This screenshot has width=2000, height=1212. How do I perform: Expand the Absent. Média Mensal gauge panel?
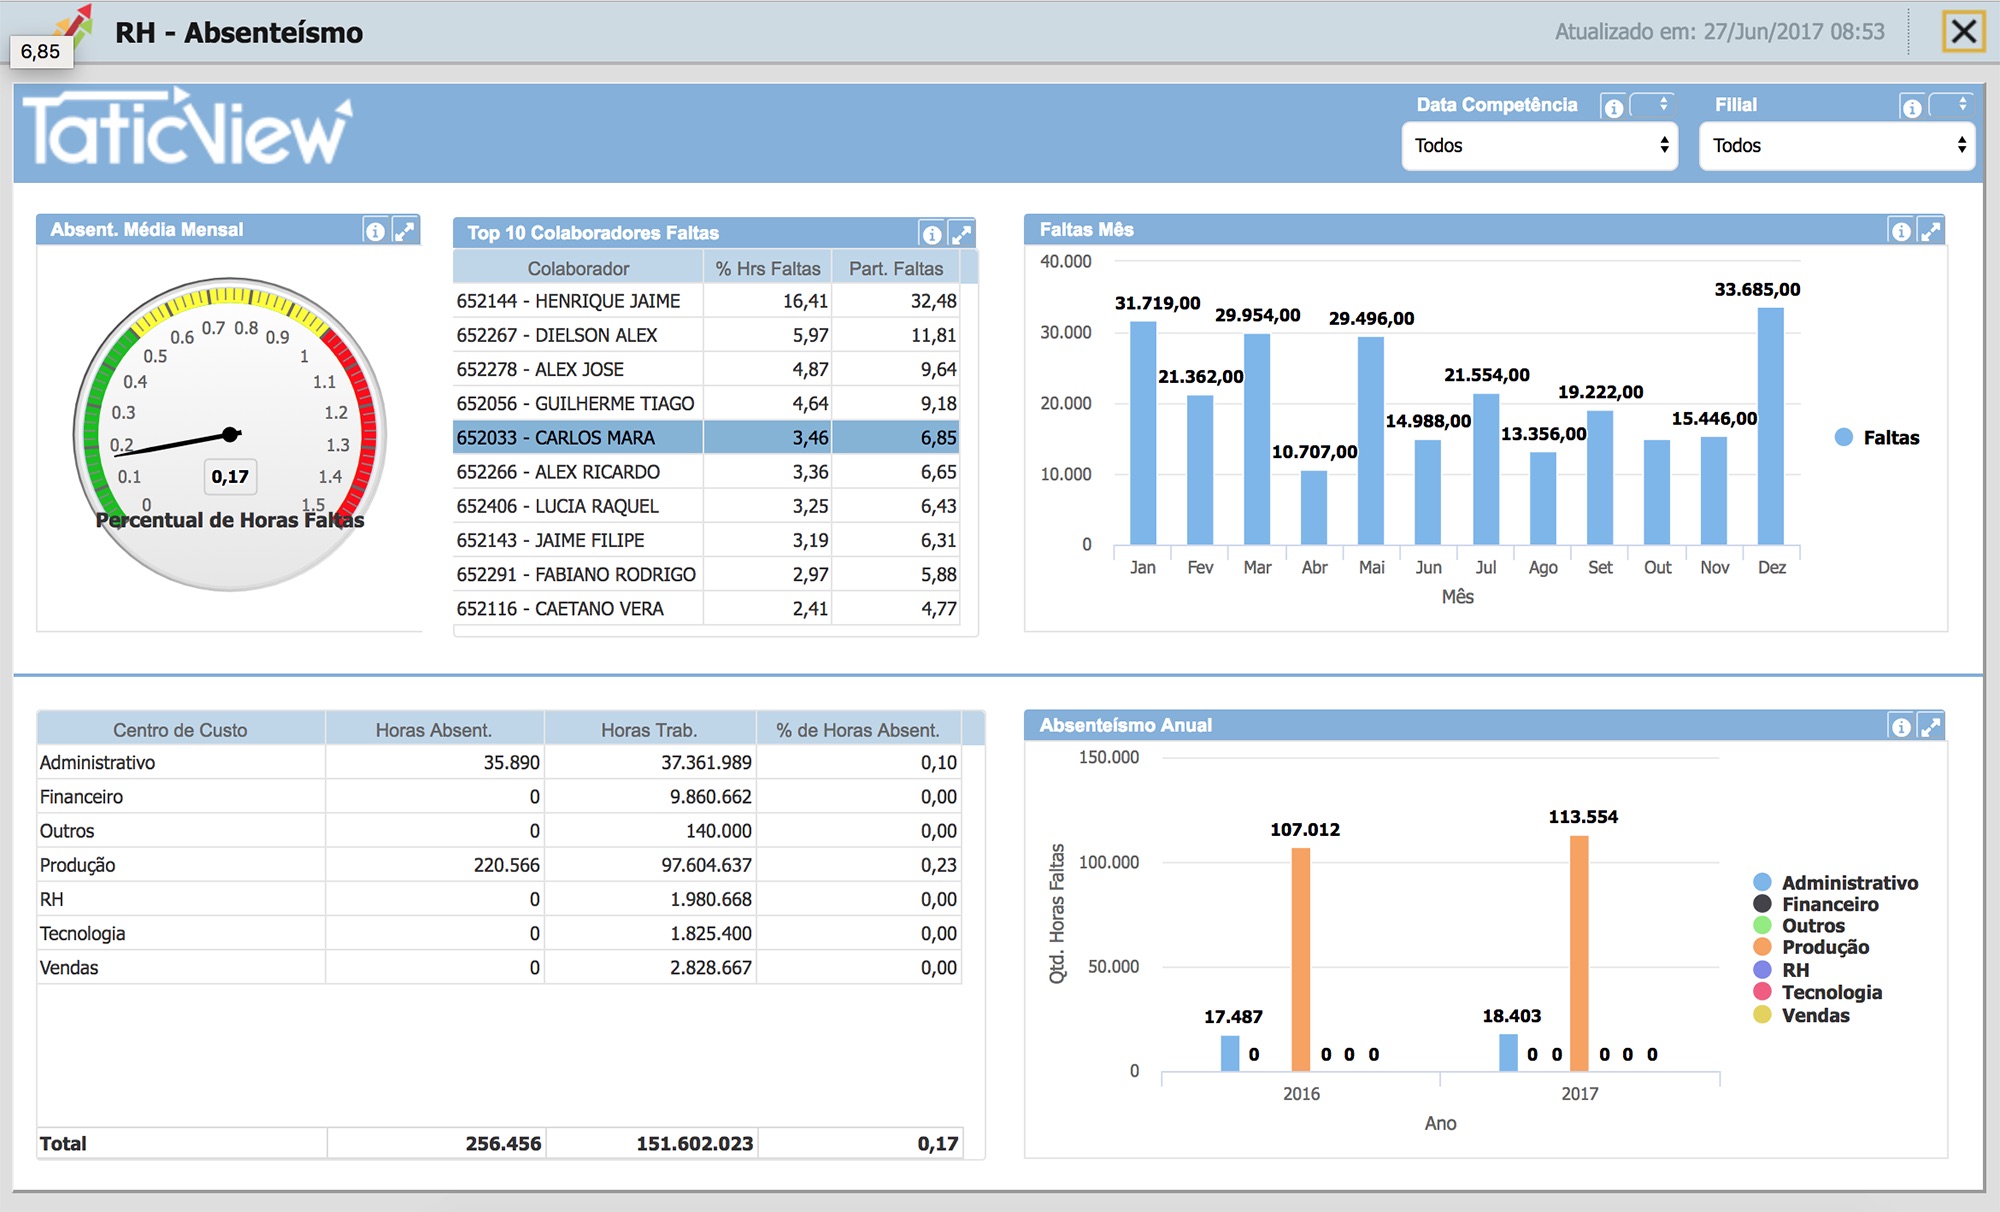click(x=404, y=231)
